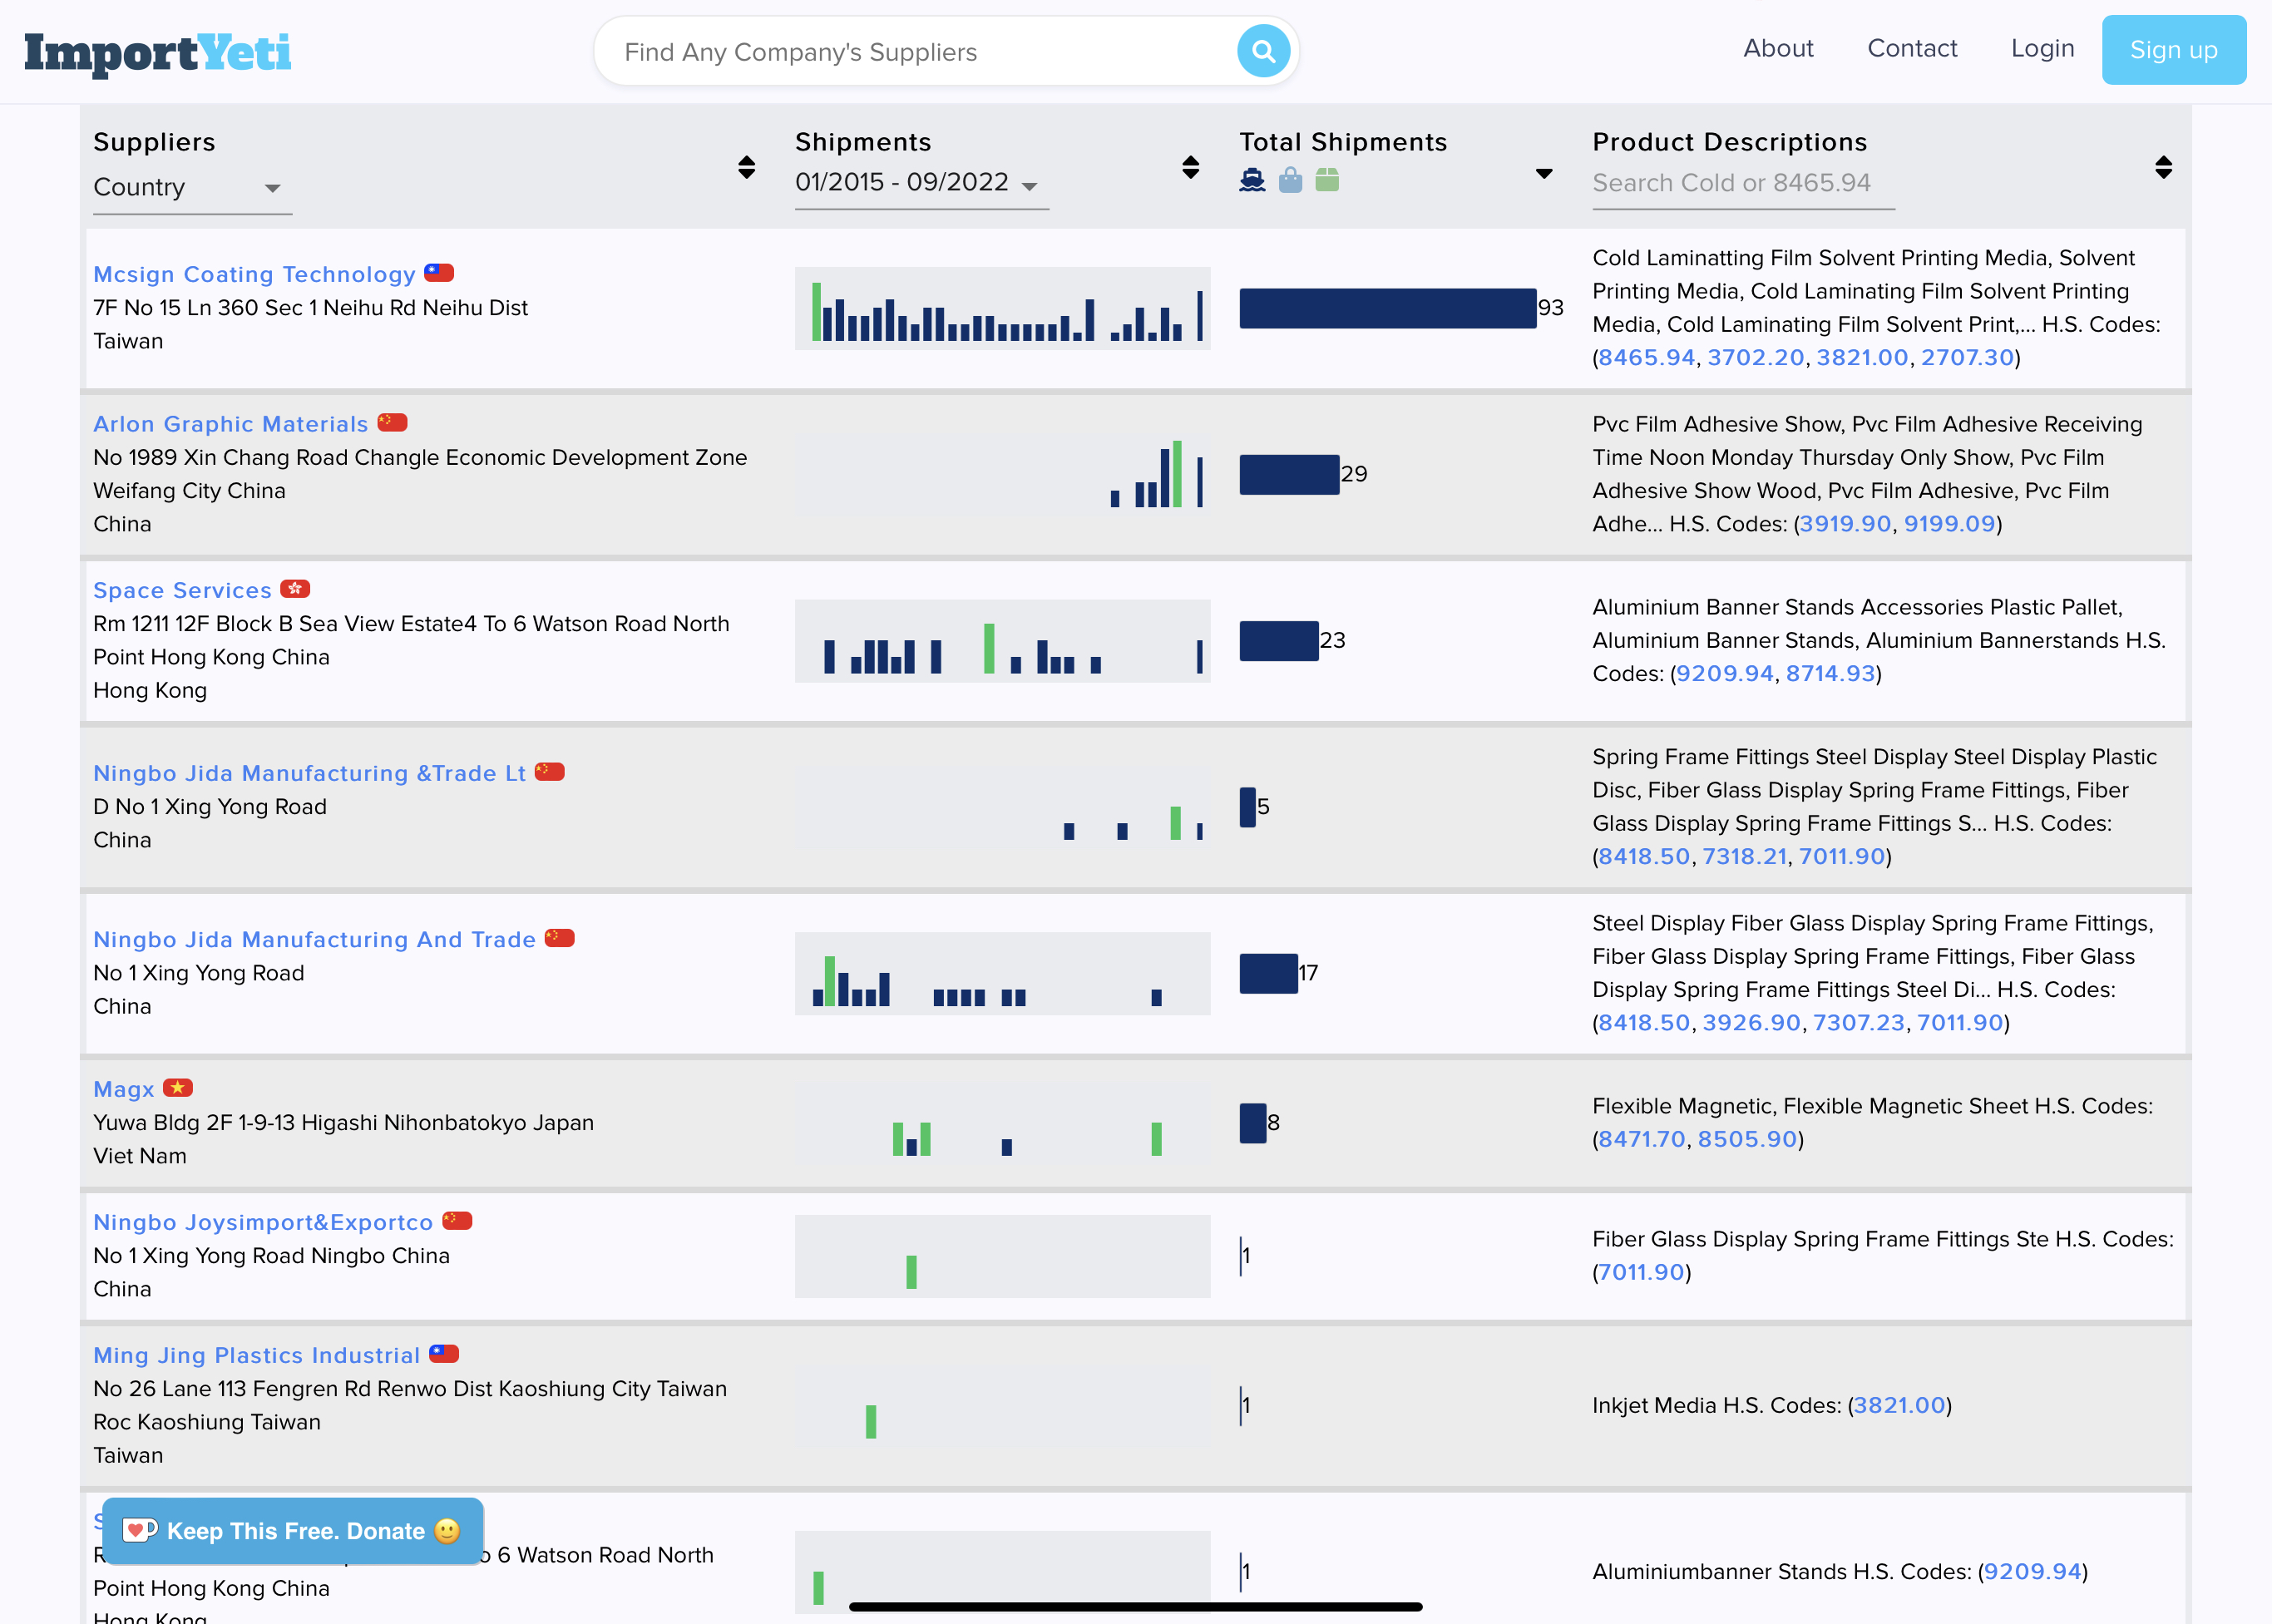Open Ningbo Jida Manufacturing And Trade link
The image size is (2272, 1624).
315,939
